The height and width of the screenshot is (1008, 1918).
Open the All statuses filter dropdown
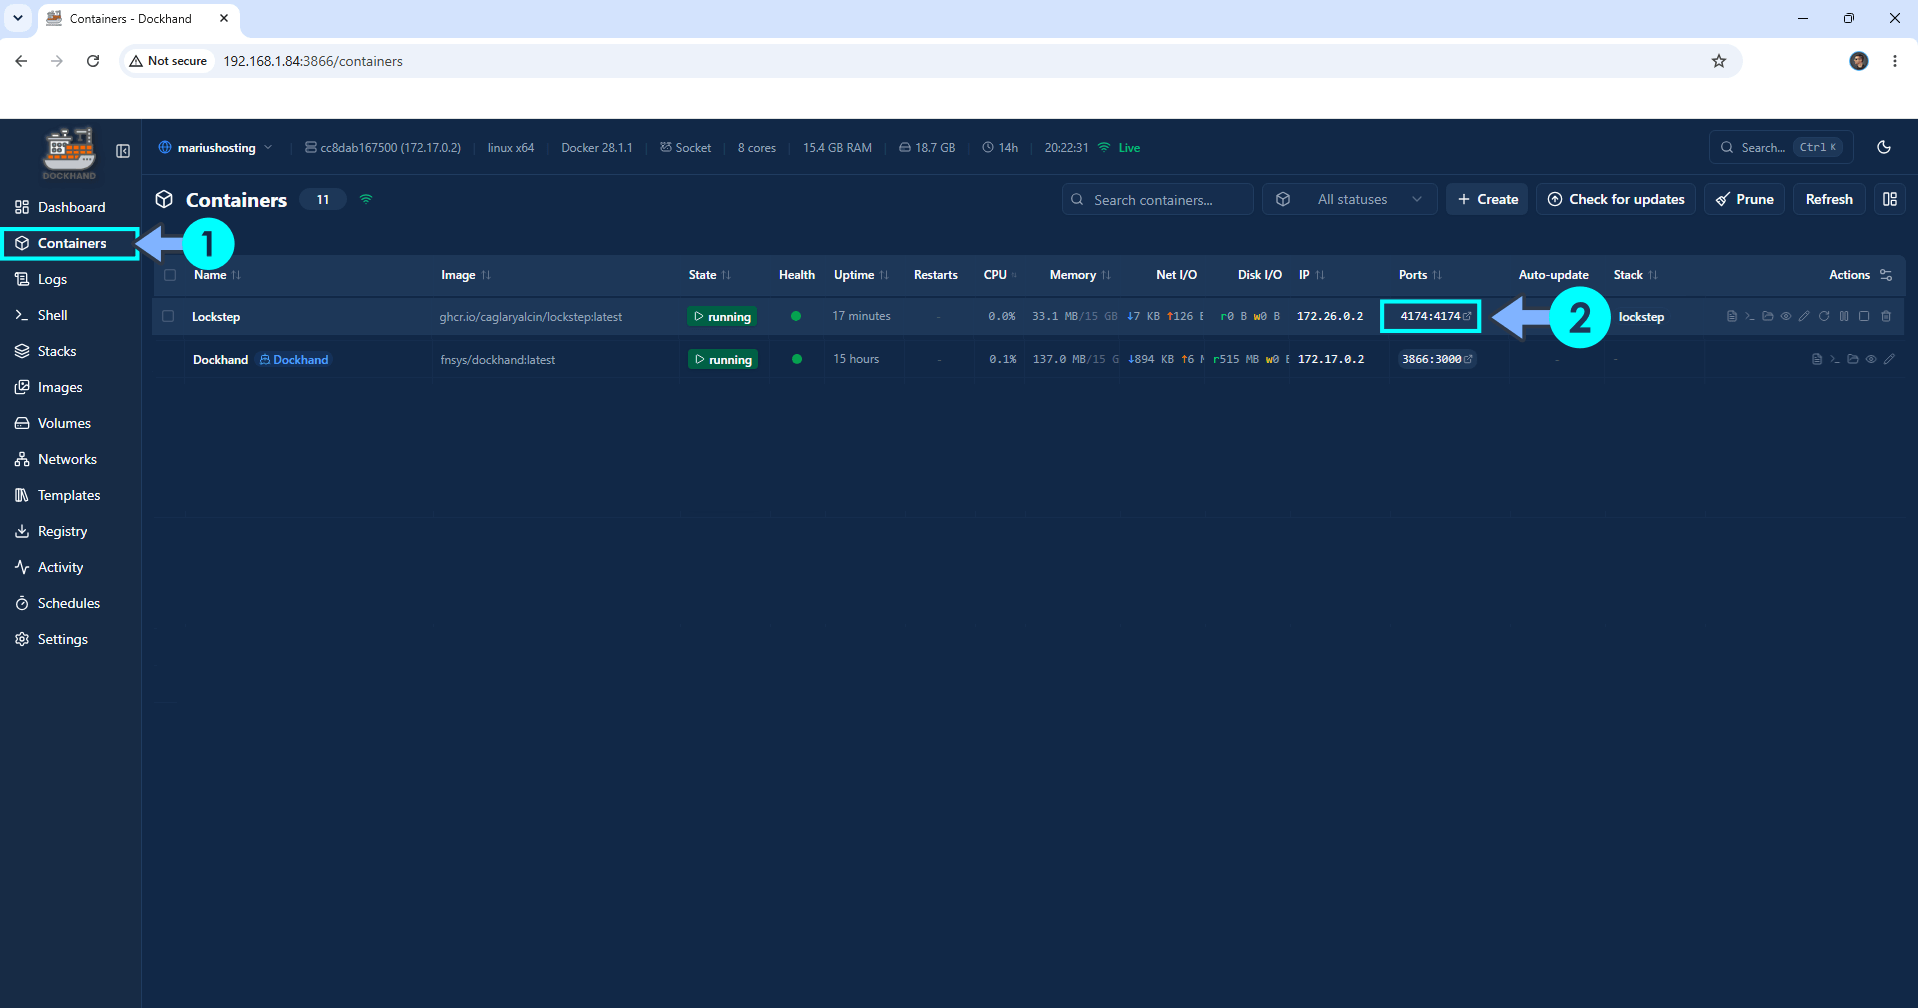[x=1350, y=199]
